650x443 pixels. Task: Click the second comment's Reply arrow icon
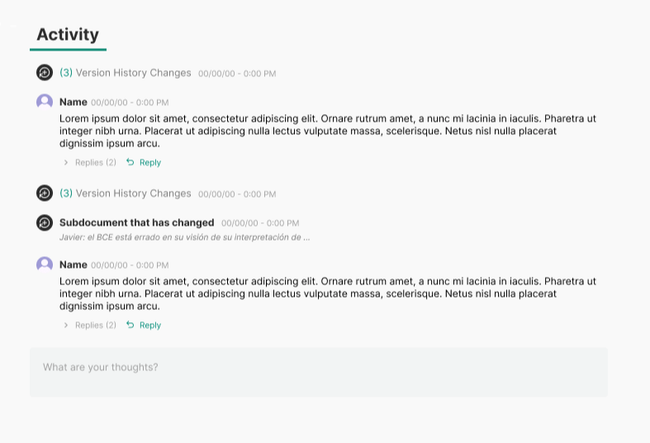130,325
